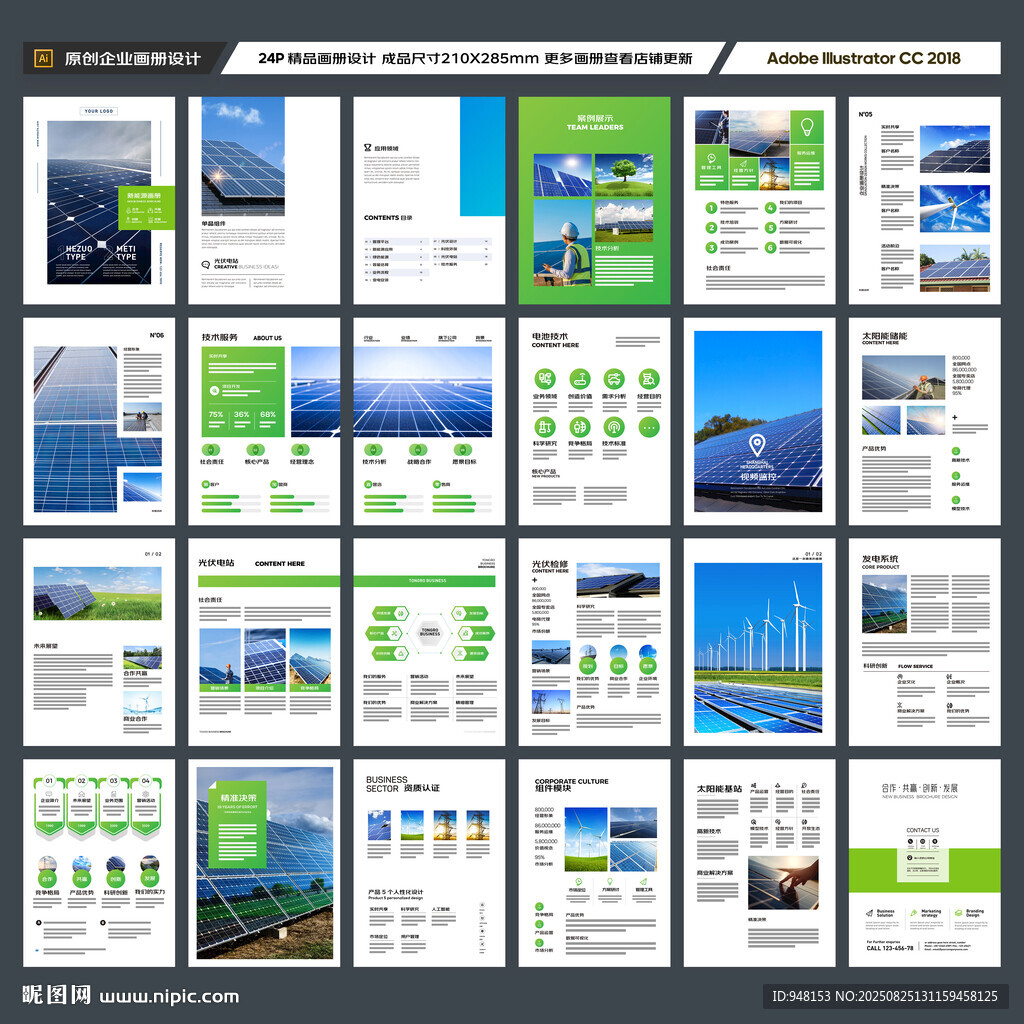Click the green TONGRO BUSINESS header bar
Viewport: 1024px width, 1024px height.
[424, 581]
